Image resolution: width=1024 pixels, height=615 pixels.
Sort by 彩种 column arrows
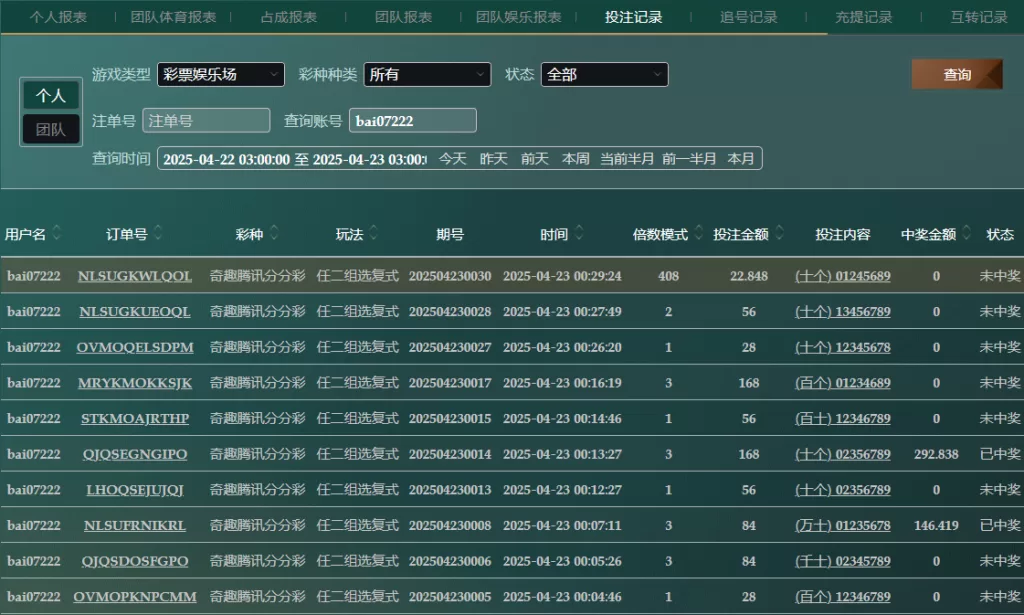tap(274, 232)
